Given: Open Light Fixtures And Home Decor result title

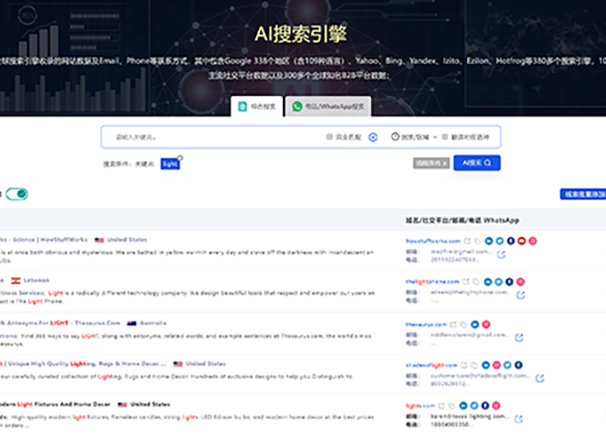Looking at the screenshot, I should (55, 404).
